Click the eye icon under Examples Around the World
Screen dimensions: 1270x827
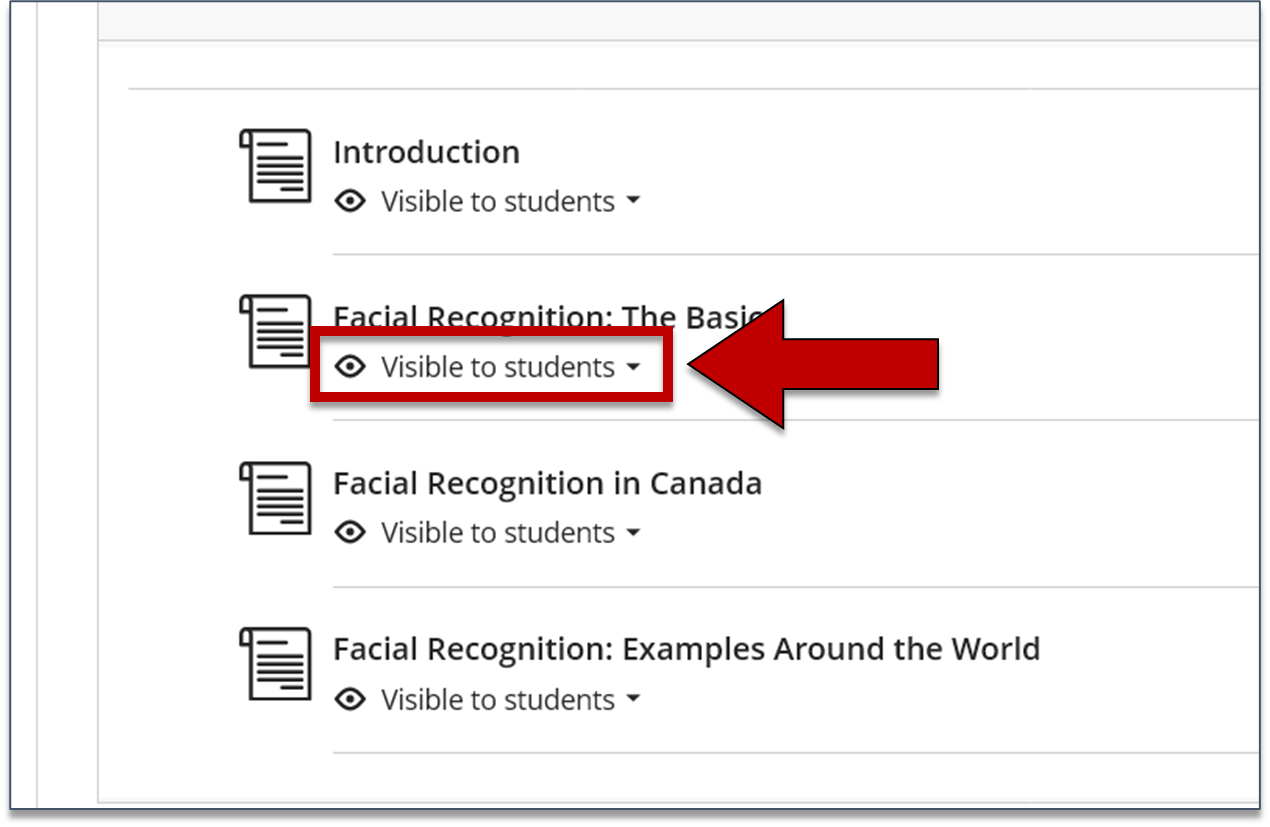coord(349,699)
